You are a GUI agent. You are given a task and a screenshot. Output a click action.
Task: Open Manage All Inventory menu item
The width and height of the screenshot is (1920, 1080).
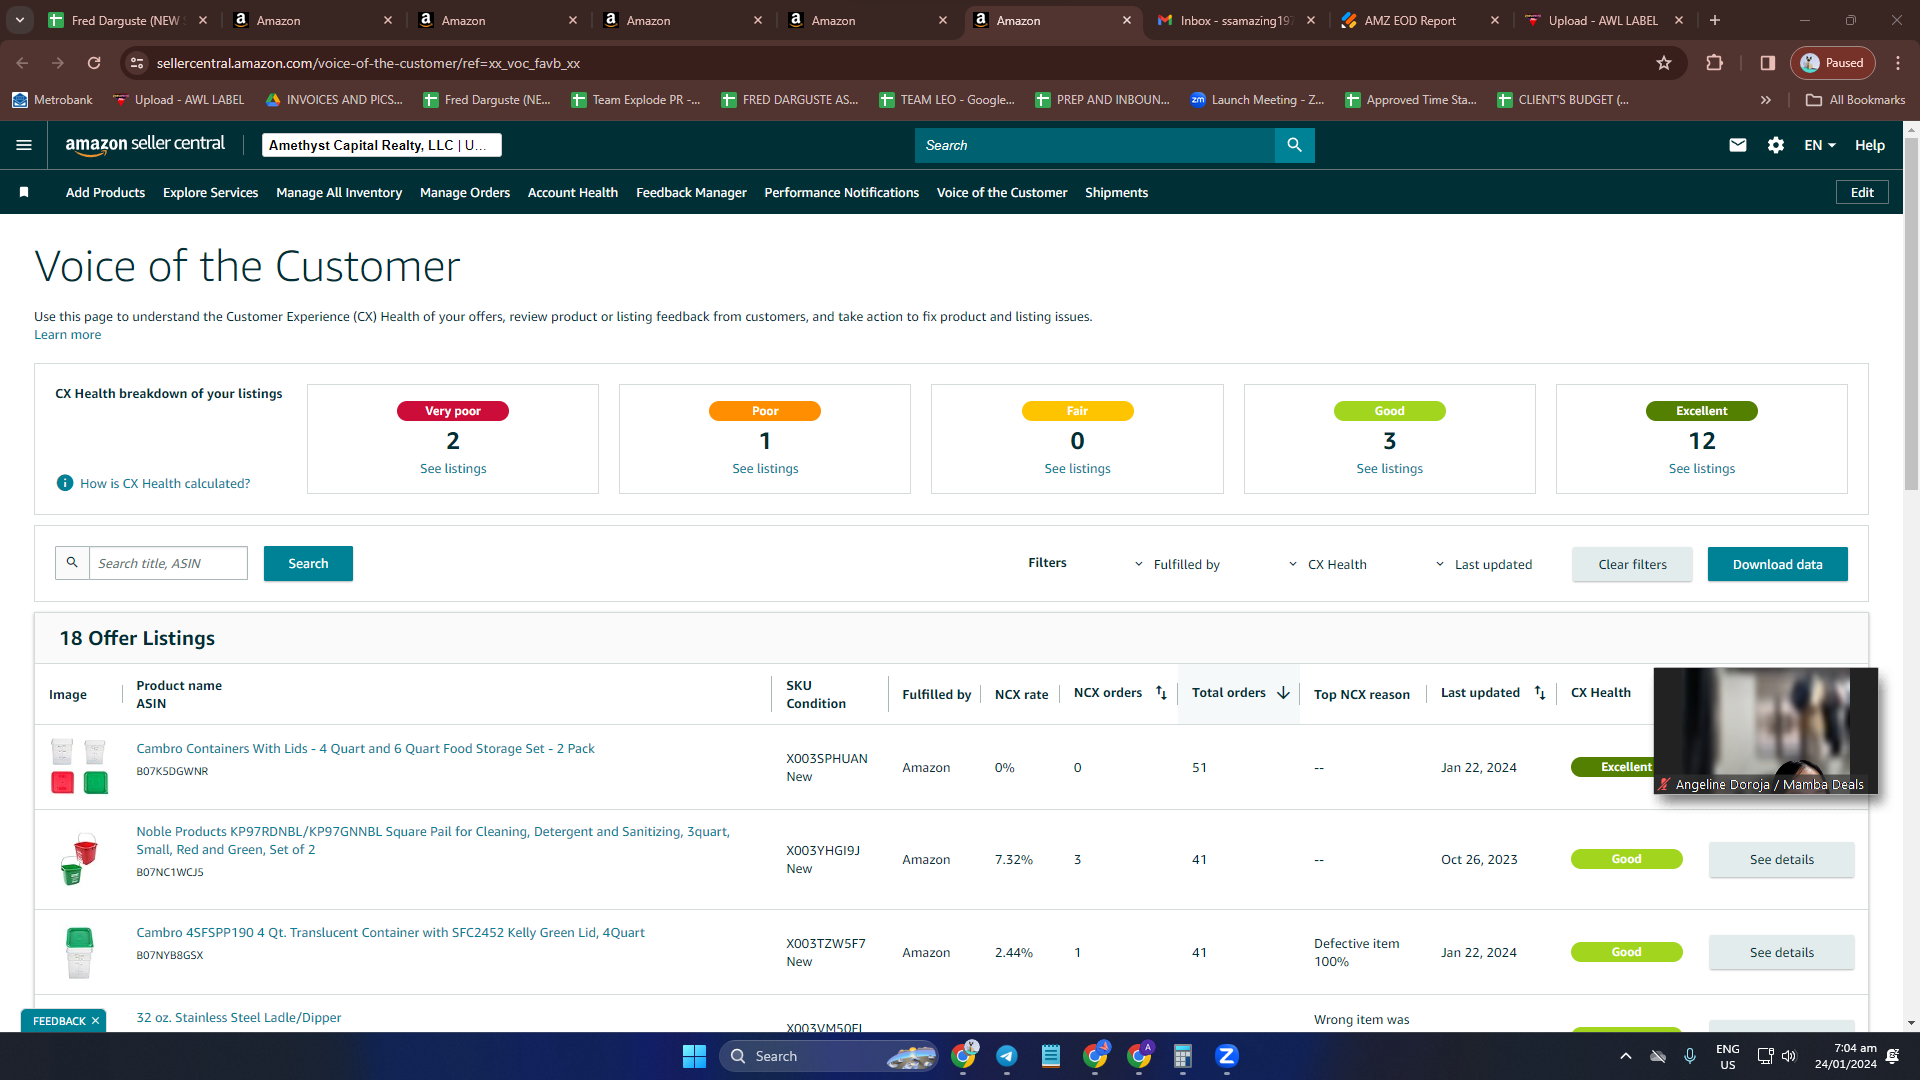click(x=339, y=192)
